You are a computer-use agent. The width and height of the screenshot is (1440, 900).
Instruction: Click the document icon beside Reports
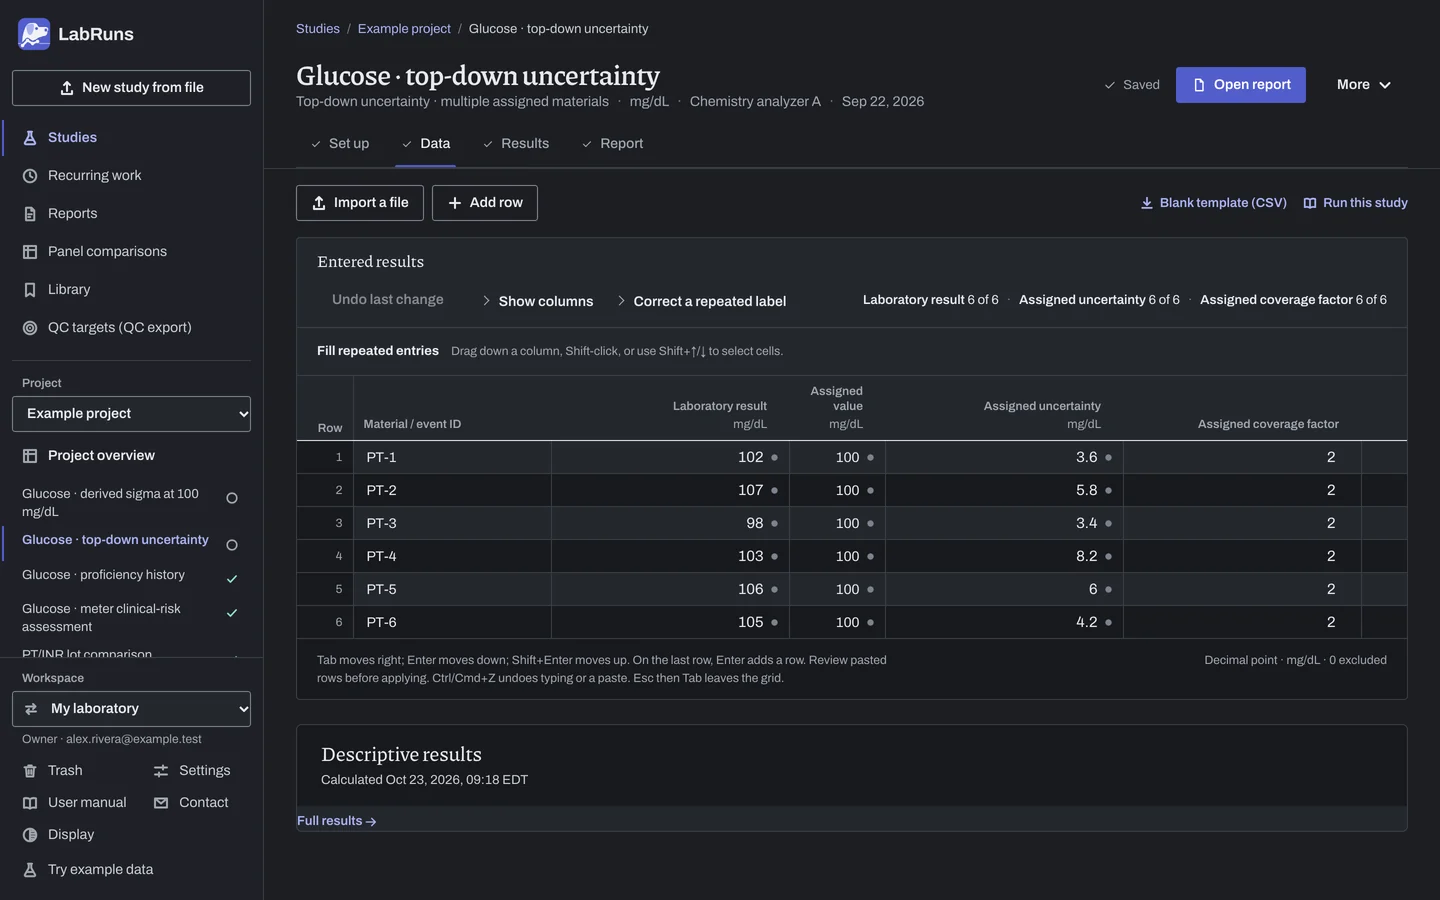pos(30,214)
